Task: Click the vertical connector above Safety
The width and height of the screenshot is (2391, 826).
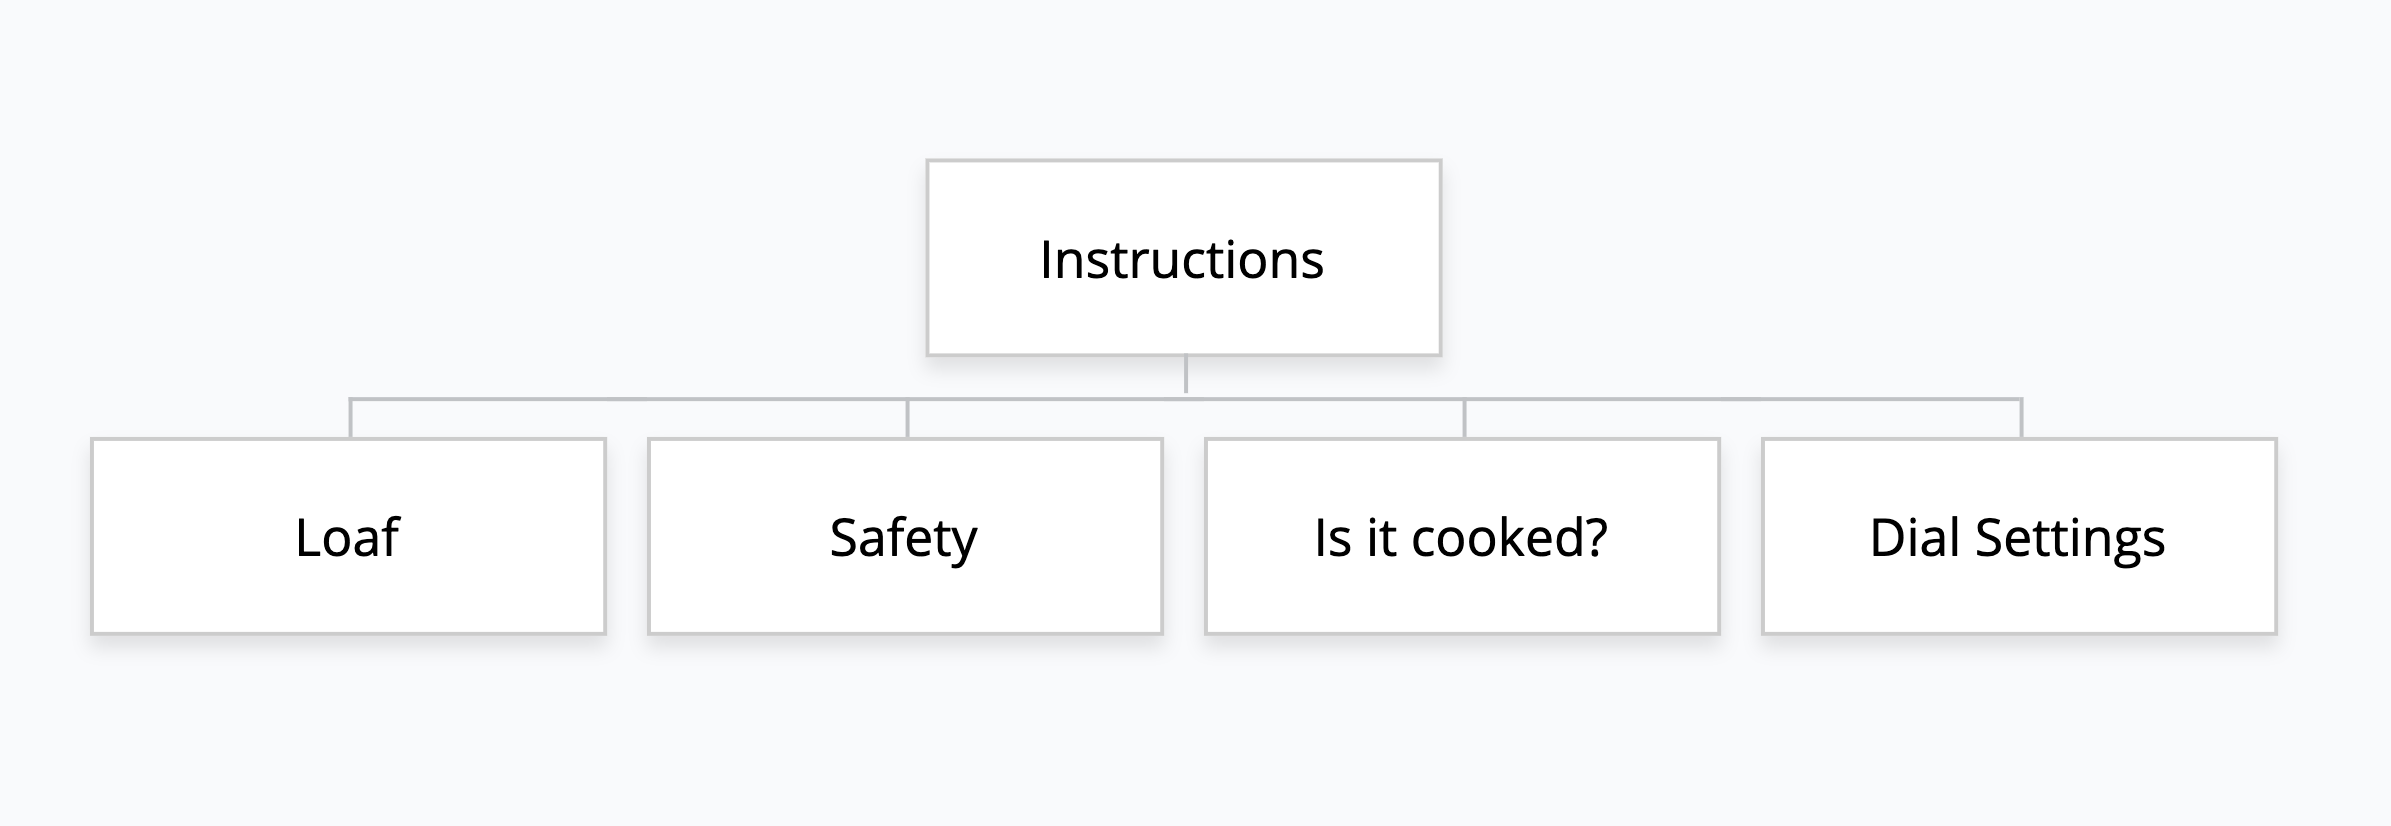Action: (x=907, y=419)
